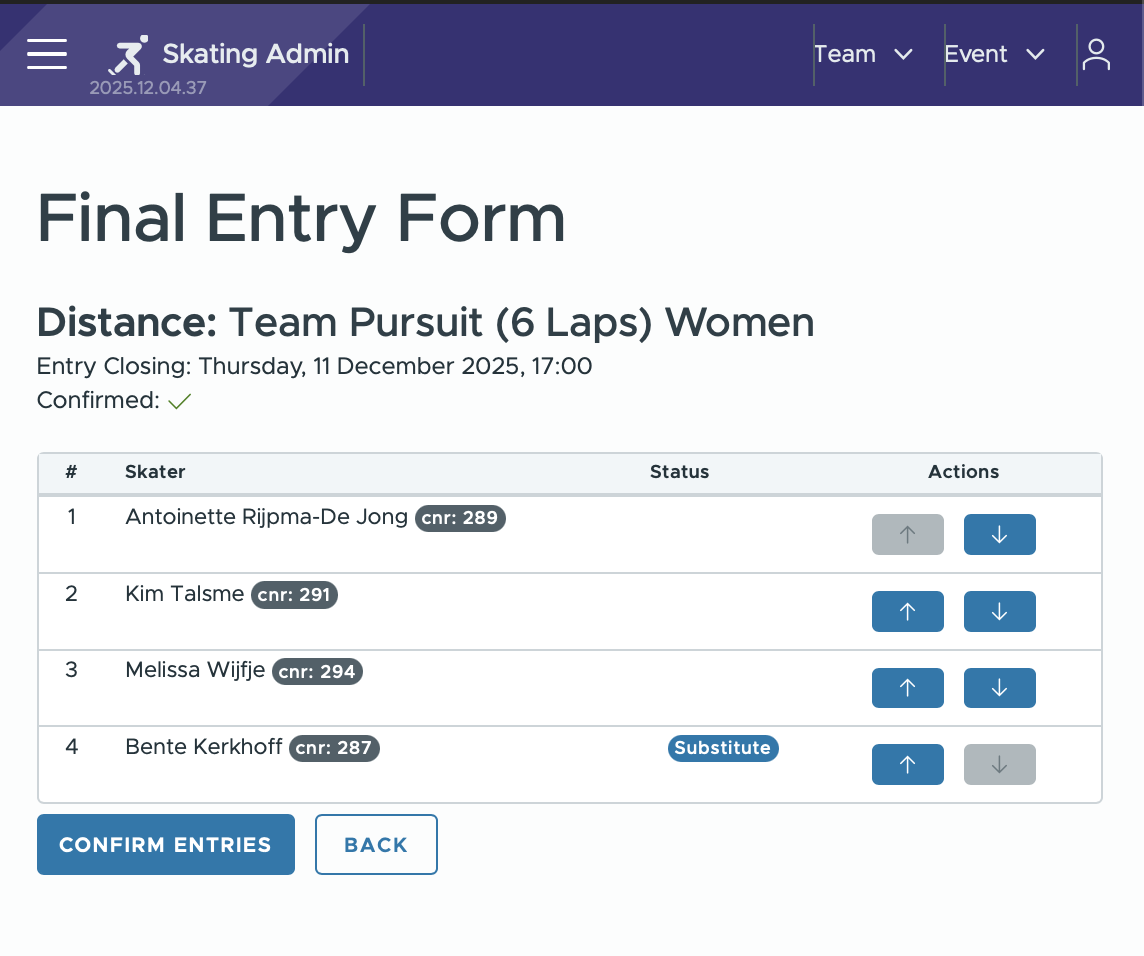
Task: Click the Skating Admin skater logo
Action: click(128, 54)
